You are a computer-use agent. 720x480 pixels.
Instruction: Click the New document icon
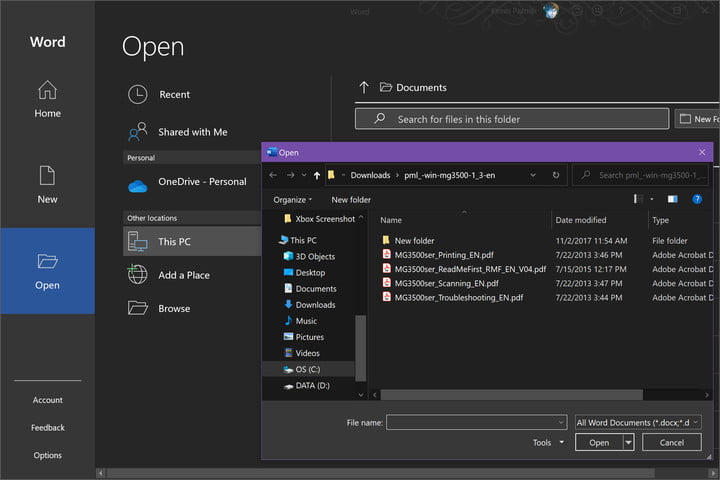47,176
